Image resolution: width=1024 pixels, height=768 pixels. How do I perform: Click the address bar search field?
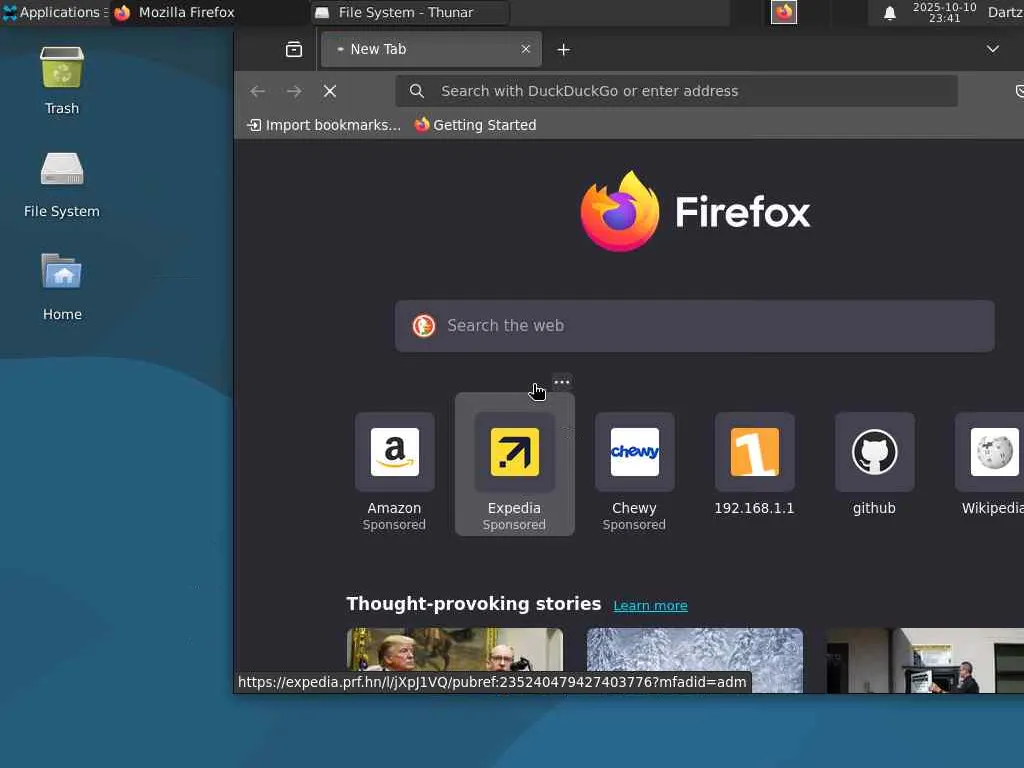pyautogui.click(x=677, y=91)
